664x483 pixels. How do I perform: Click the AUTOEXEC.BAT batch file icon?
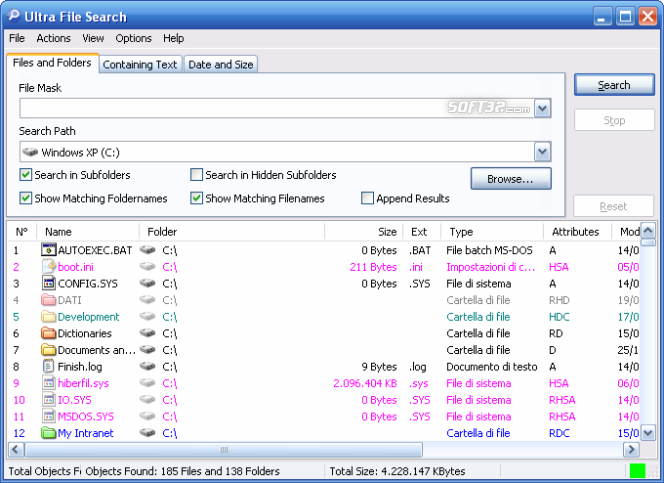pyautogui.click(x=49, y=250)
